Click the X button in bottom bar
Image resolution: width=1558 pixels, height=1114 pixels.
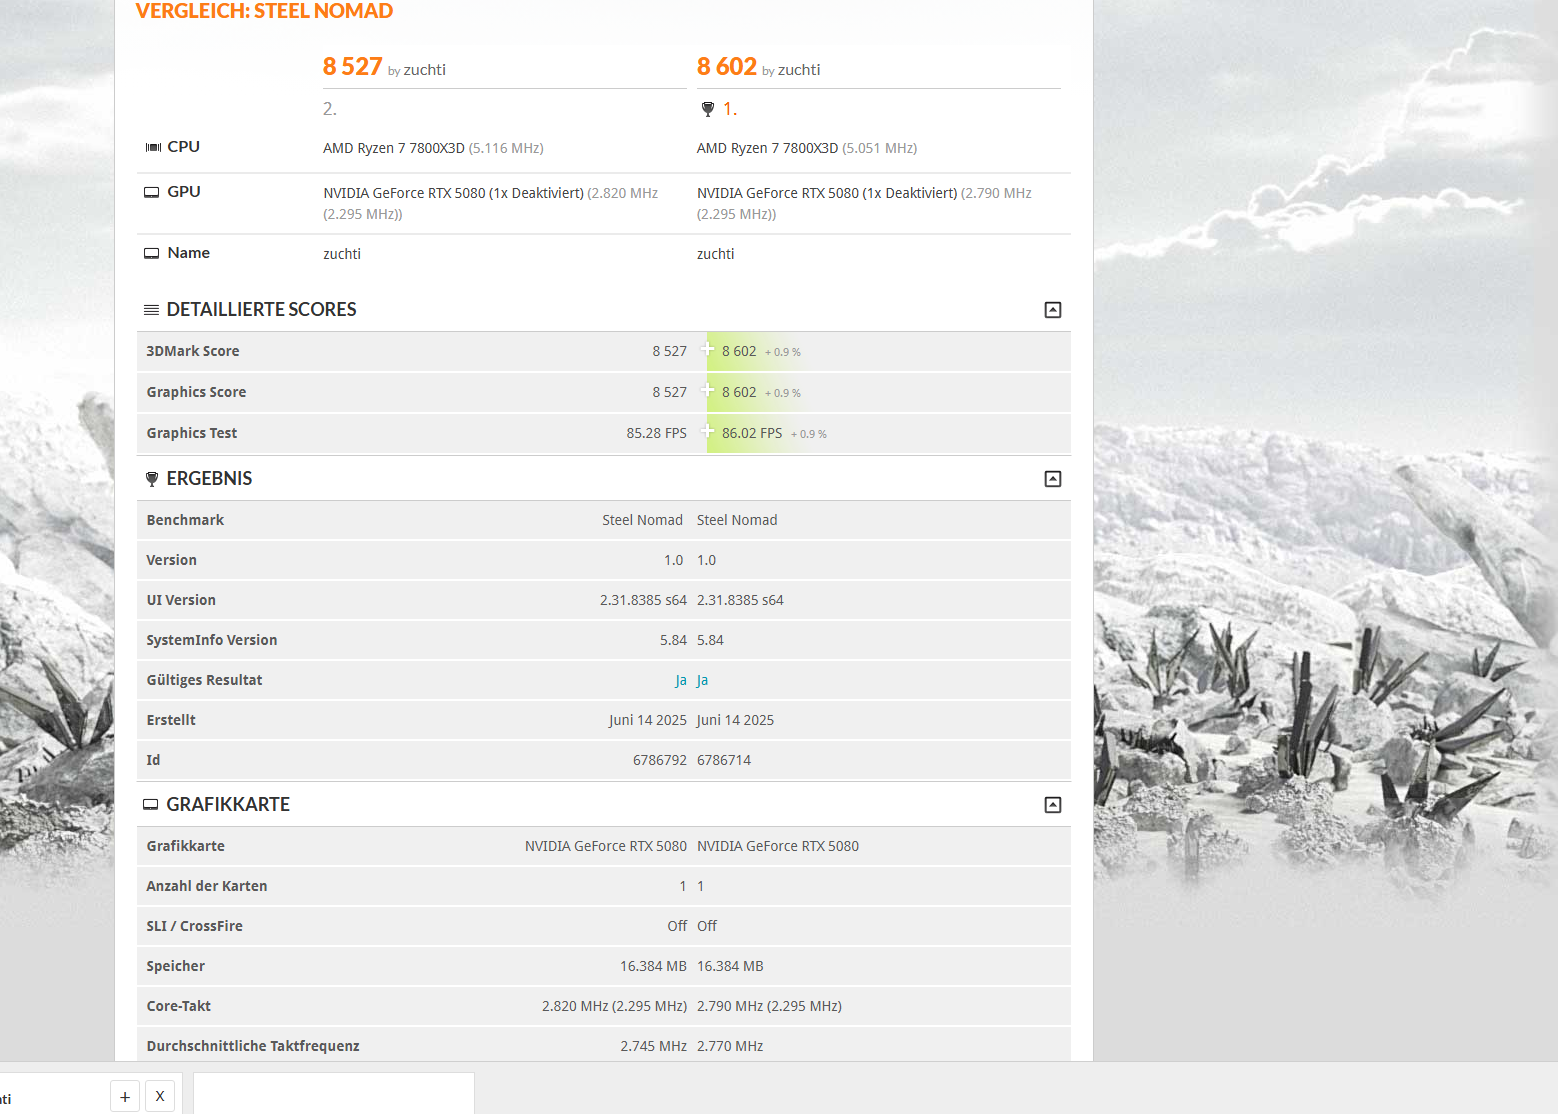coord(160,1096)
